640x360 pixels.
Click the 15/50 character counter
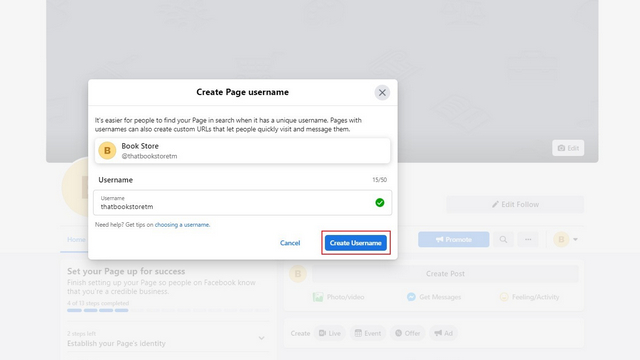379,180
